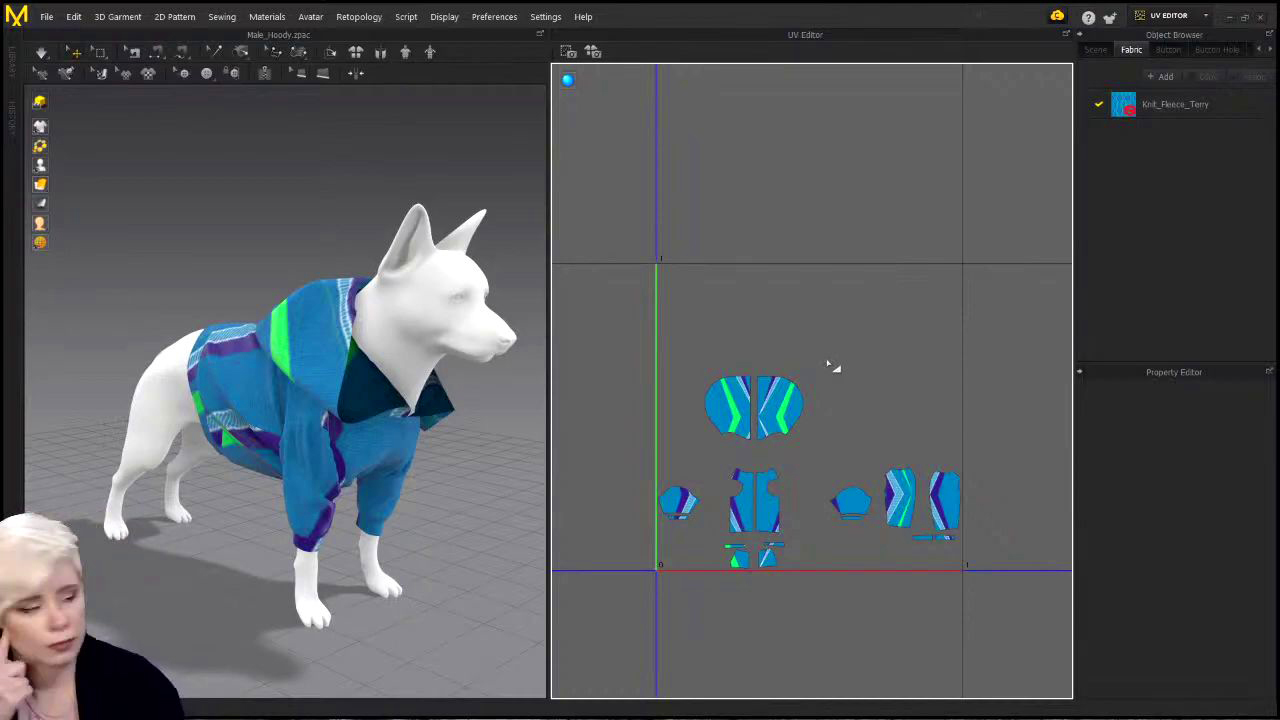Collapse the Object Browser panel arrow
Viewport: 1280px width, 720px height.
(x=1079, y=35)
